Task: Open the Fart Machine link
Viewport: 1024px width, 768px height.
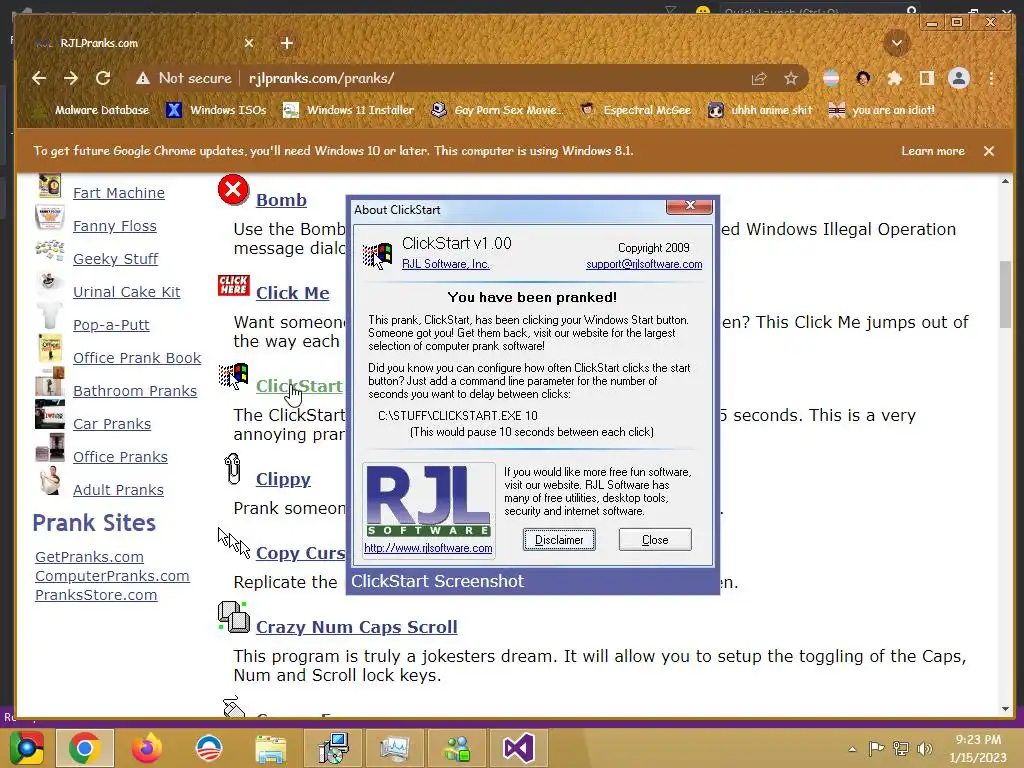Action: click(x=119, y=193)
